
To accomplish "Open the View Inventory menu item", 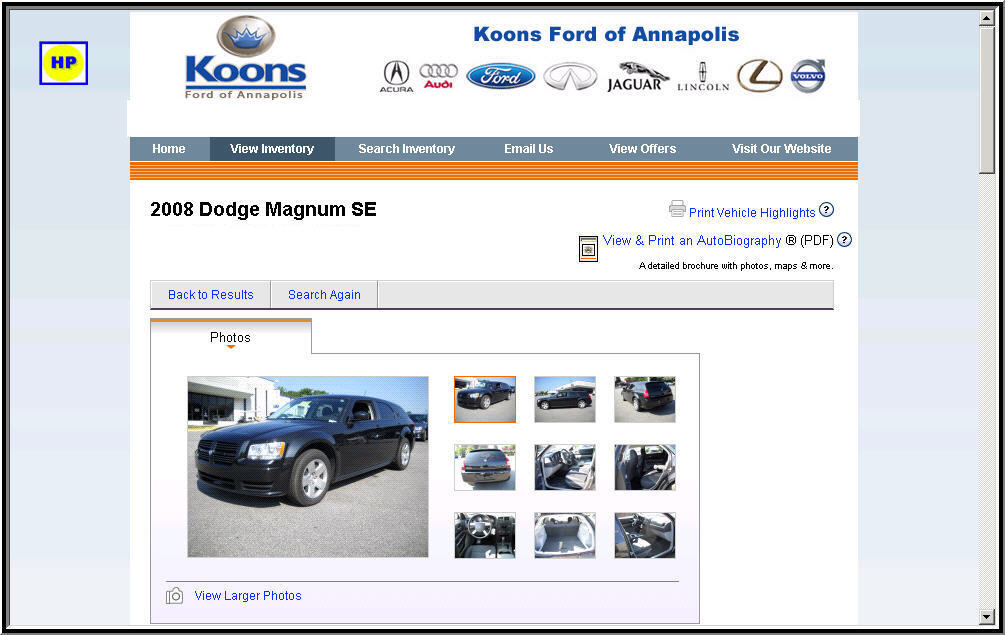I will [272, 149].
